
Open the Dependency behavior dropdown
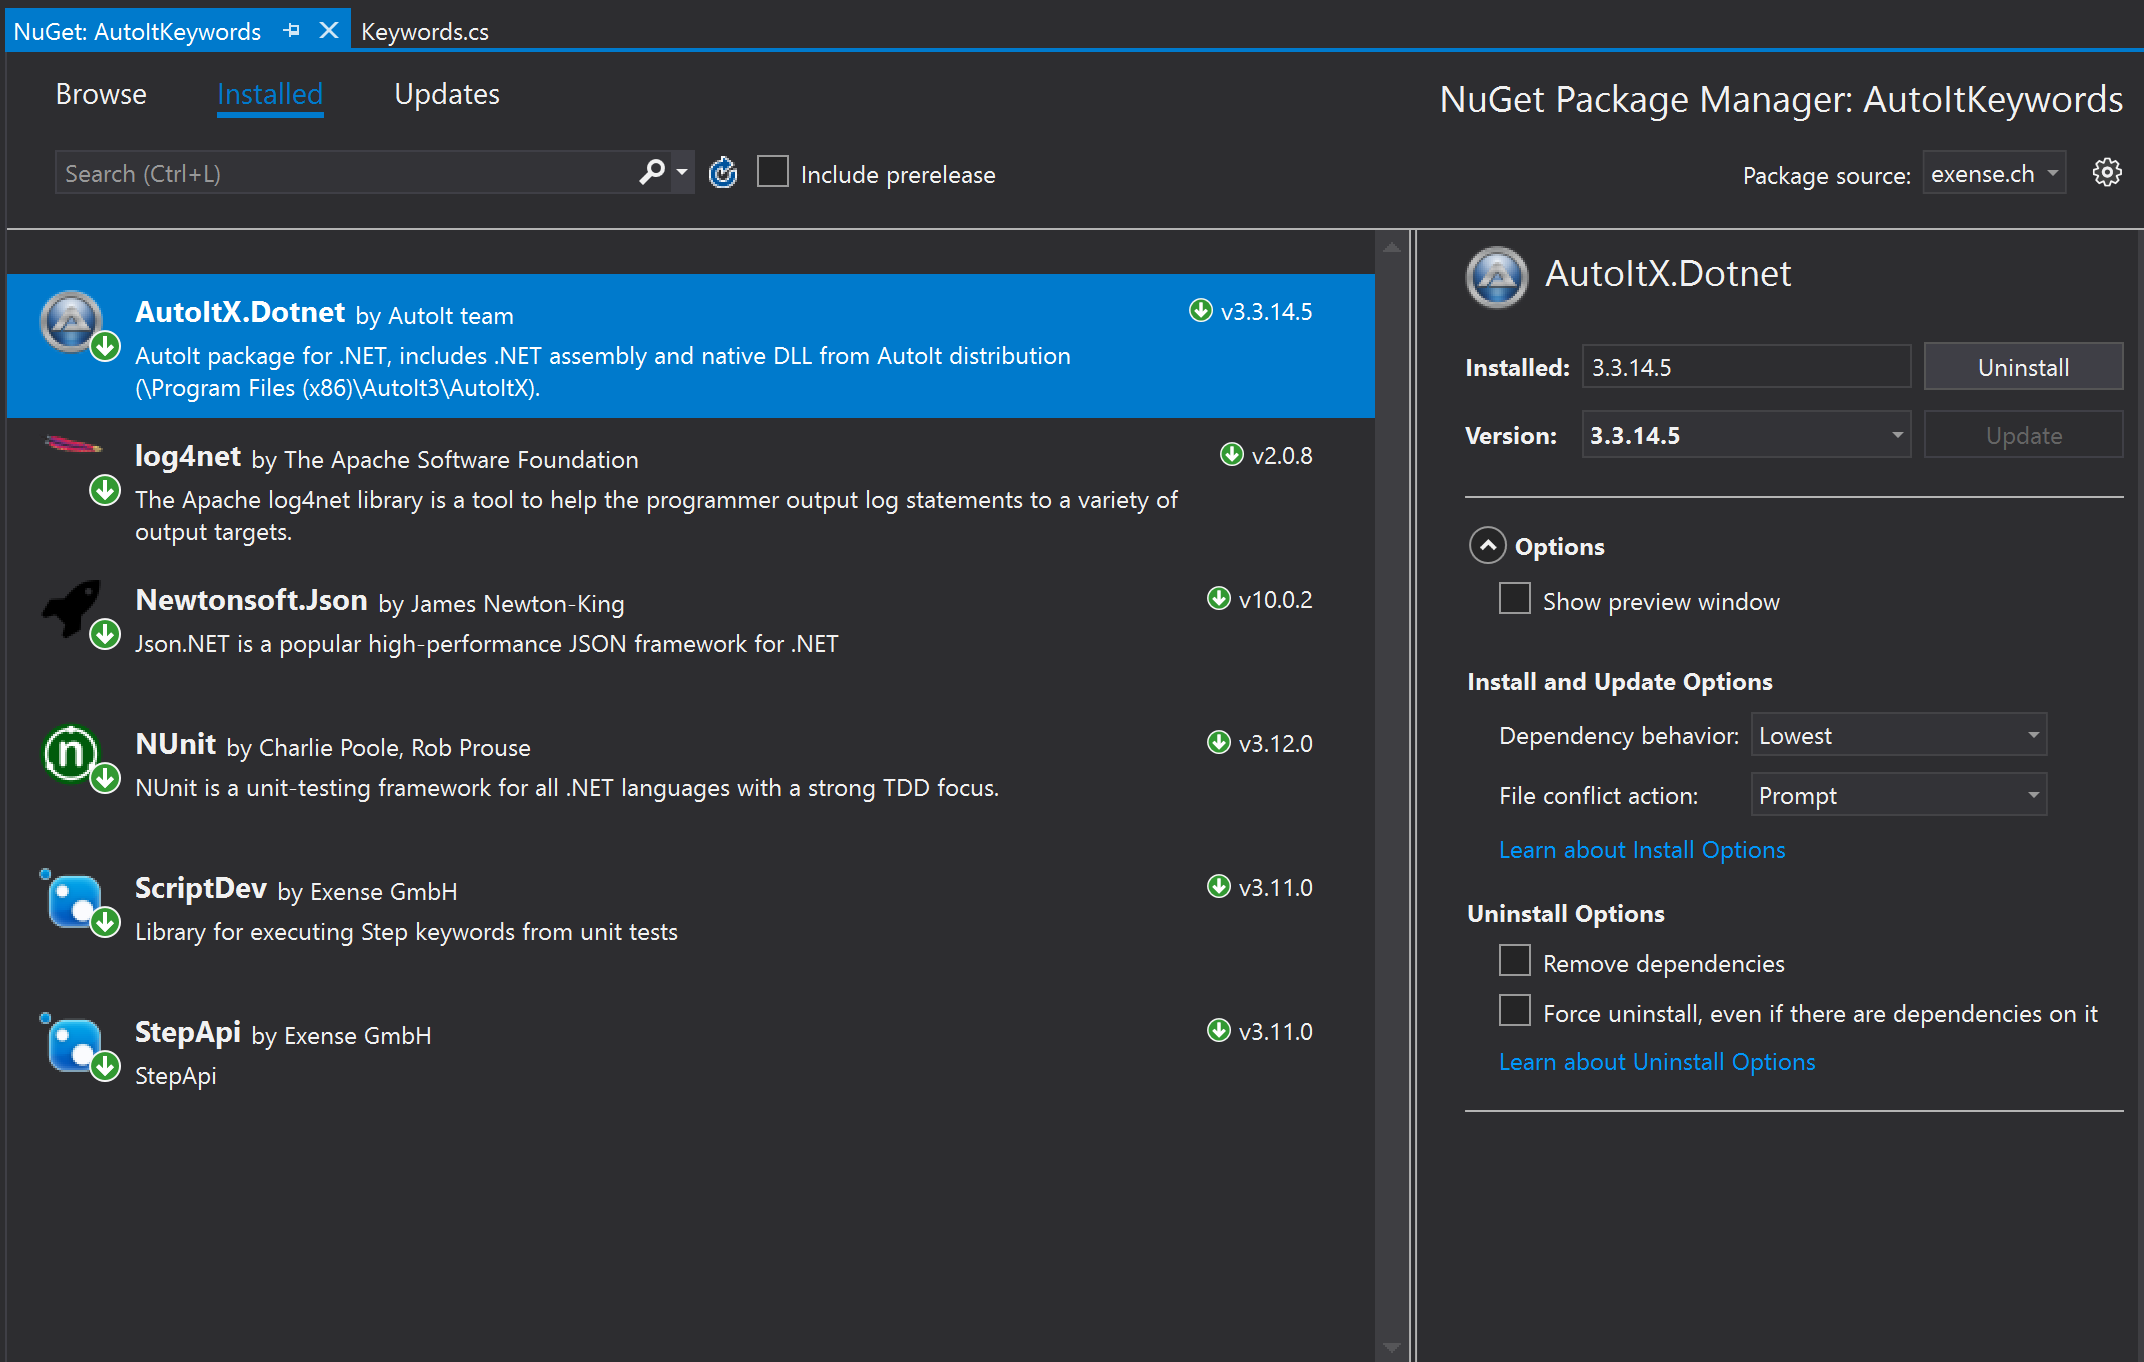1897,734
